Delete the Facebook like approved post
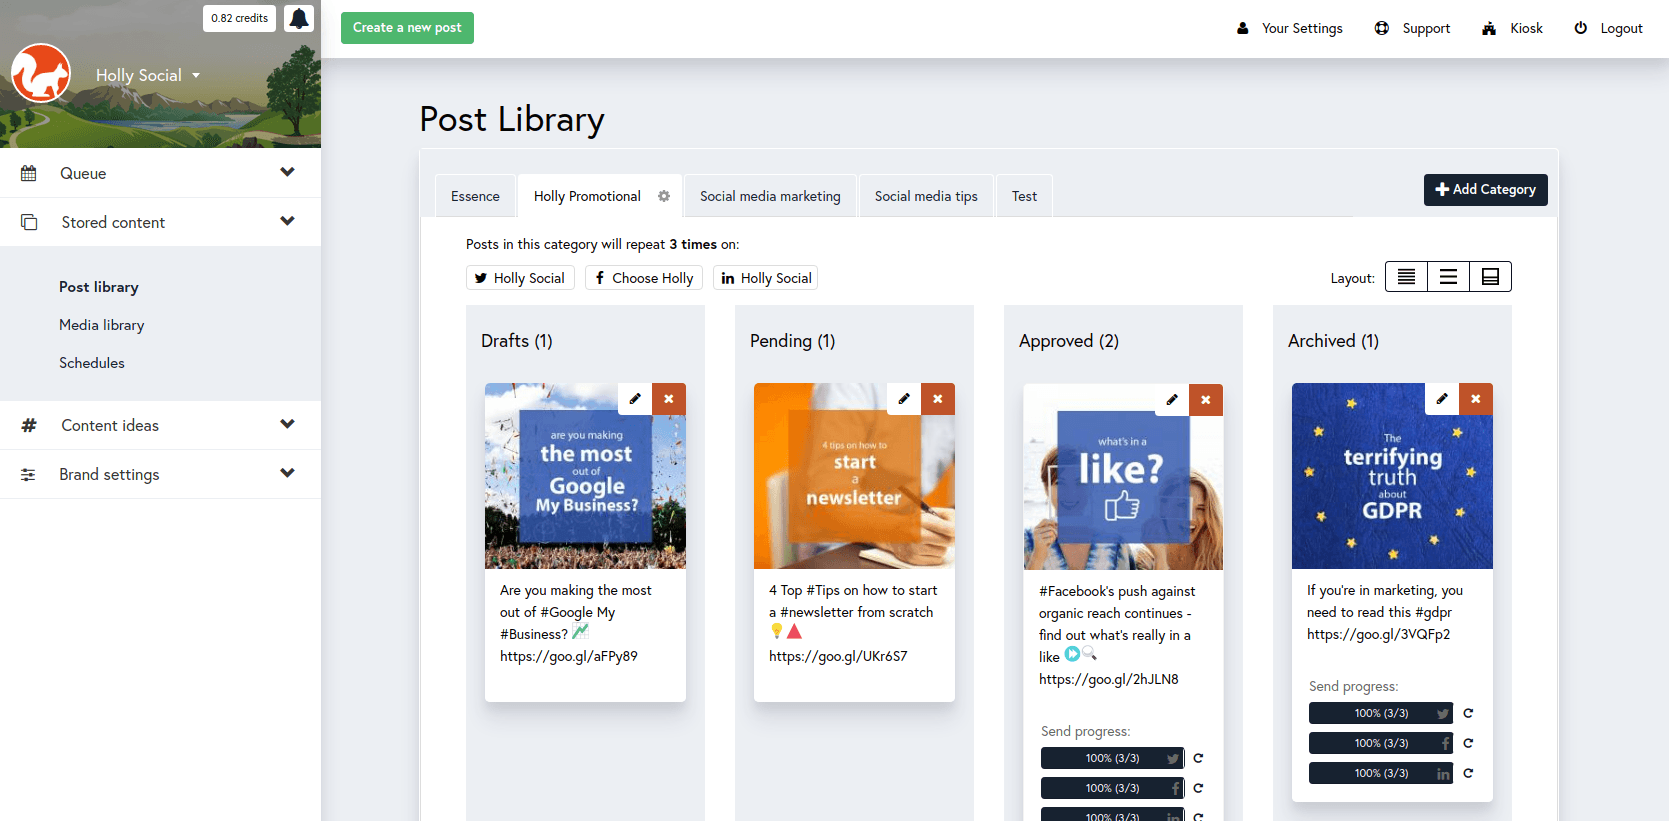Image resolution: width=1669 pixels, height=821 pixels. coord(1206,400)
